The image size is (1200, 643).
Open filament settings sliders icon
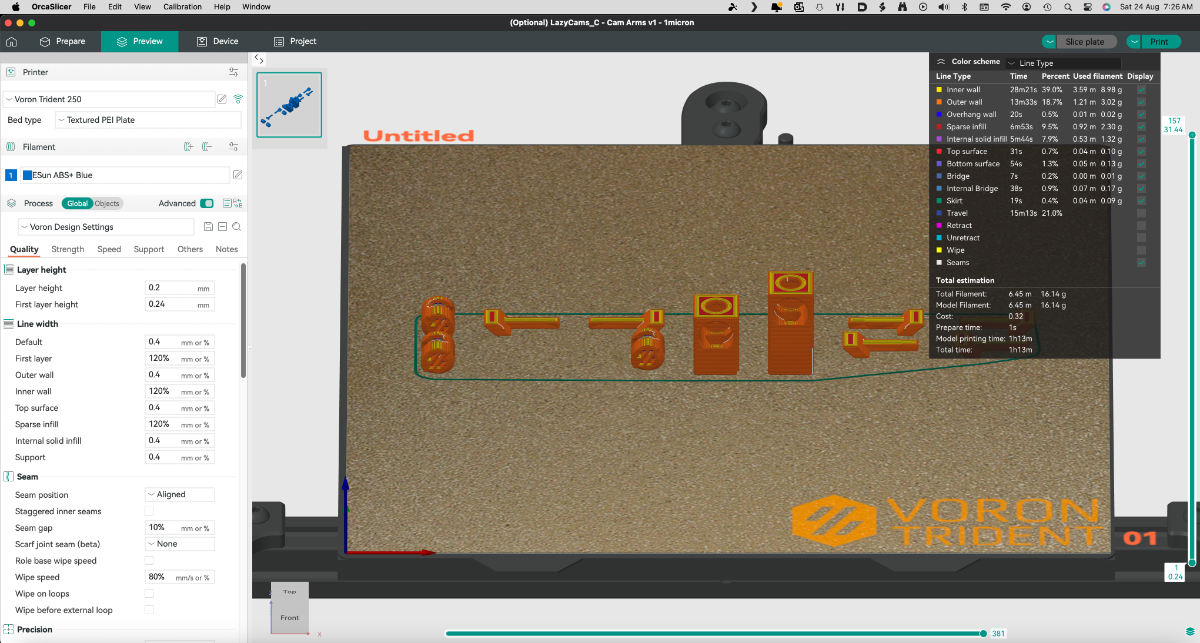pyautogui.click(x=233, y=147)
